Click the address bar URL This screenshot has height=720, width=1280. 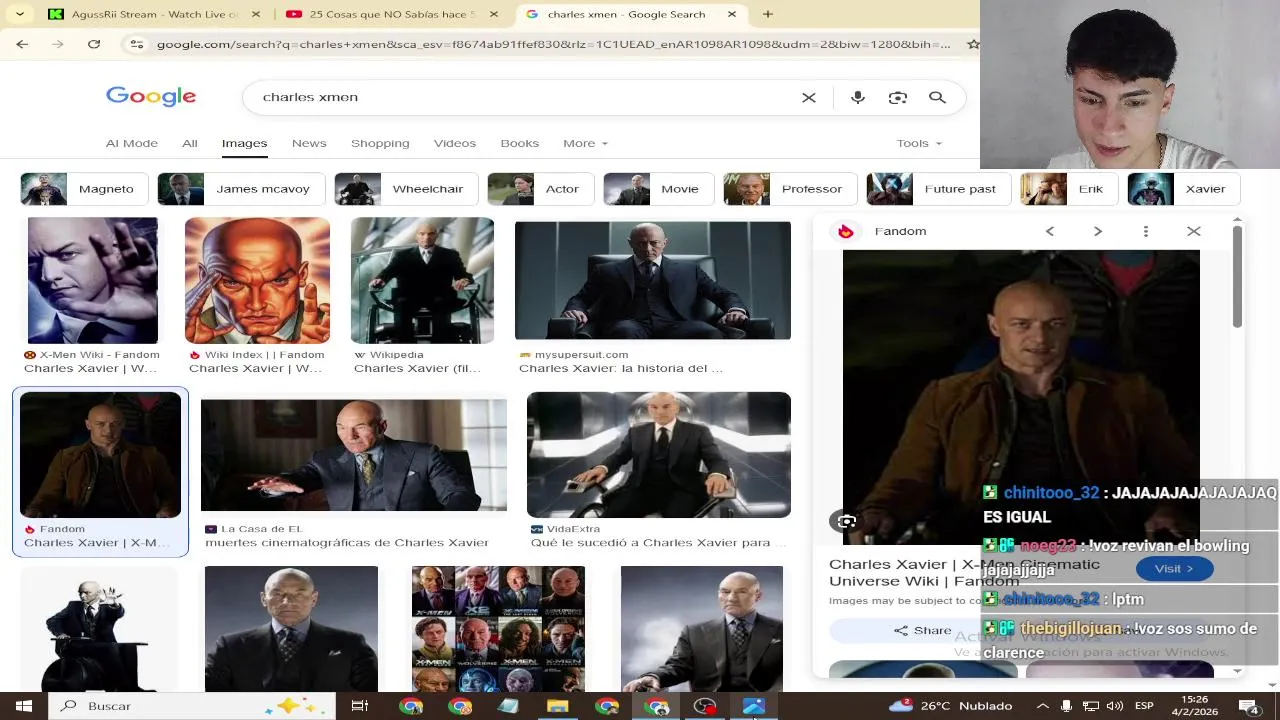tap(553, 44)
